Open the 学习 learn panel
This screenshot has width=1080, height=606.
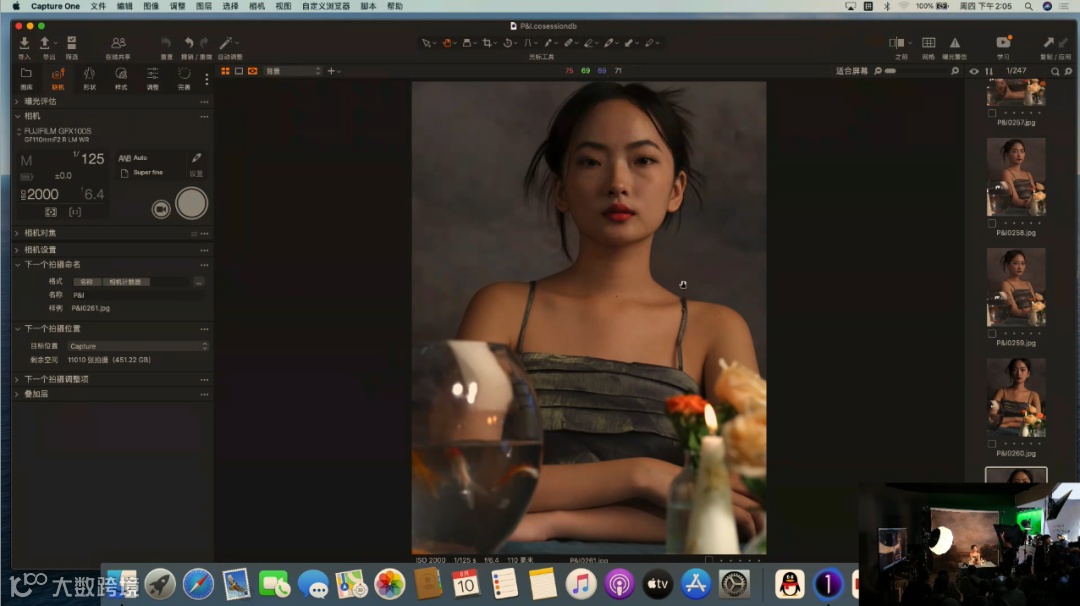pos(1004,43)
